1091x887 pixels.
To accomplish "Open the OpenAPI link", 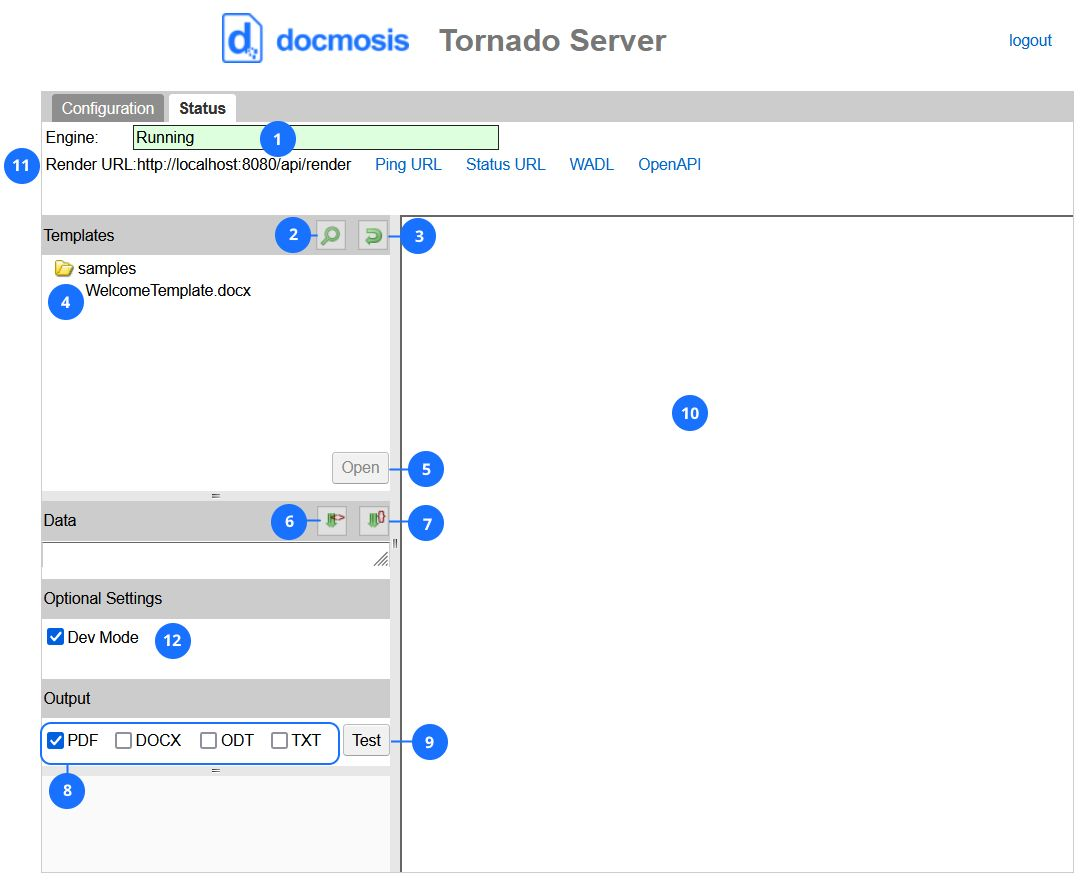I will pyautogui.click(x=669, y=164).
